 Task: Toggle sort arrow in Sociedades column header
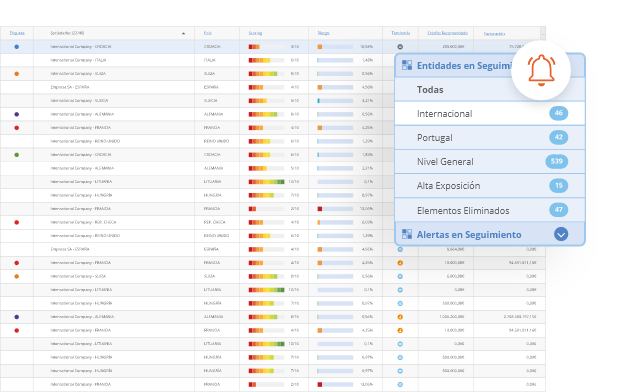(x=183, y=33)
